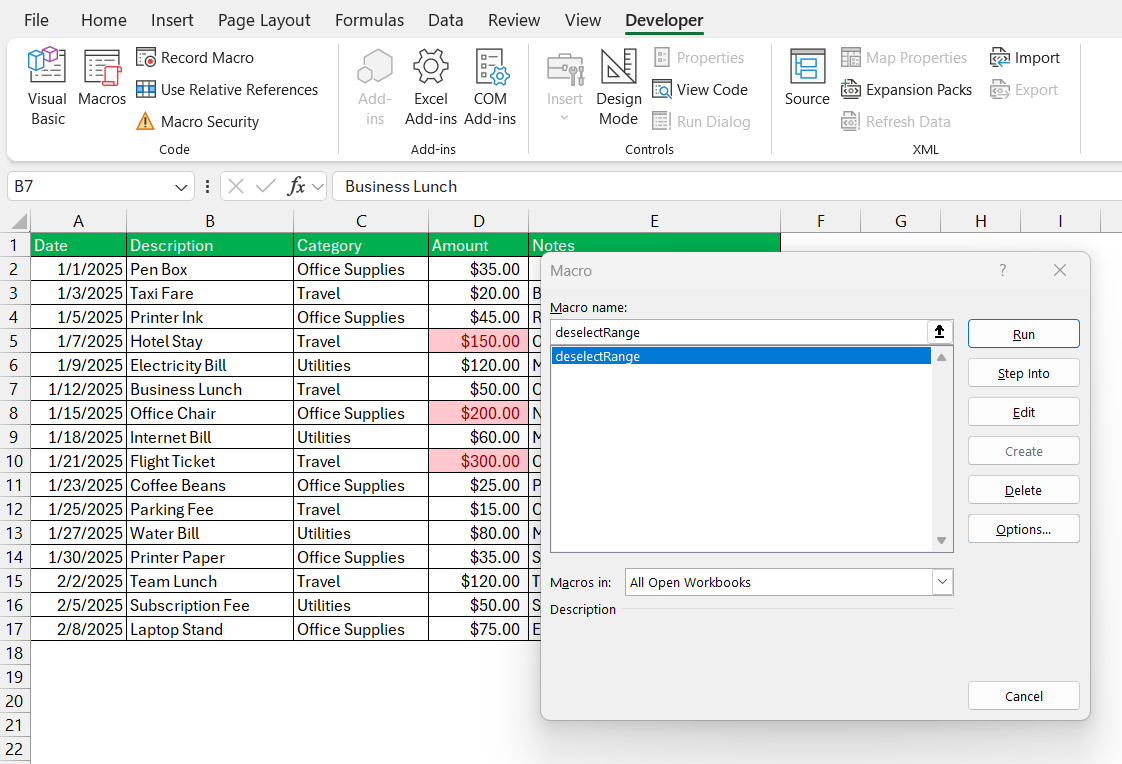This screenshot has width=1122, height=764.
Task: Run the deselectRange macro
Action: (1023, 334)
